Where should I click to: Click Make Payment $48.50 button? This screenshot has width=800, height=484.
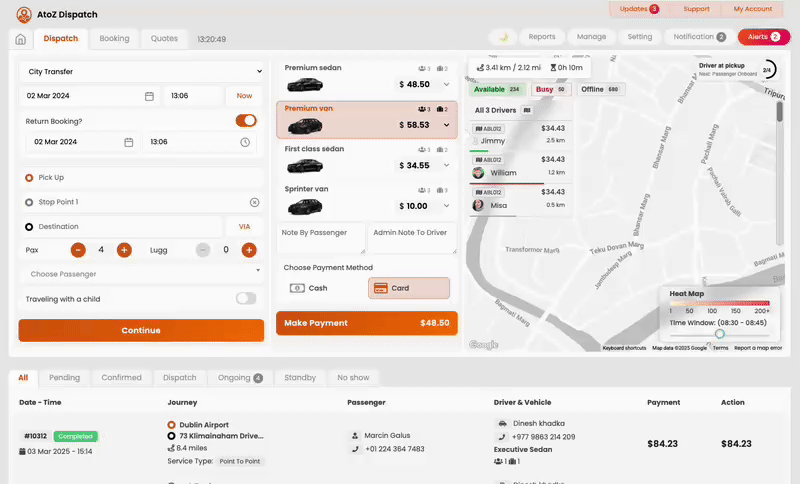point(367,323)
